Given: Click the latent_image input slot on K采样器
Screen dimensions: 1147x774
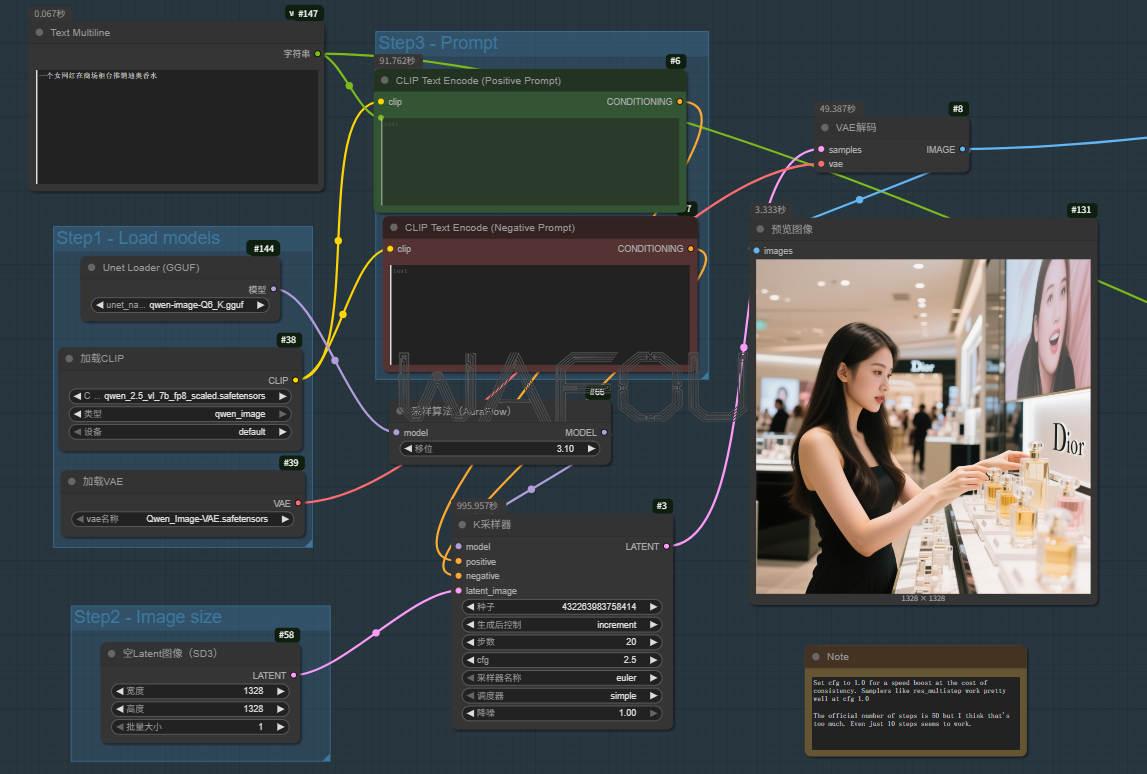Looking at the screenshot, I should 459,590.
